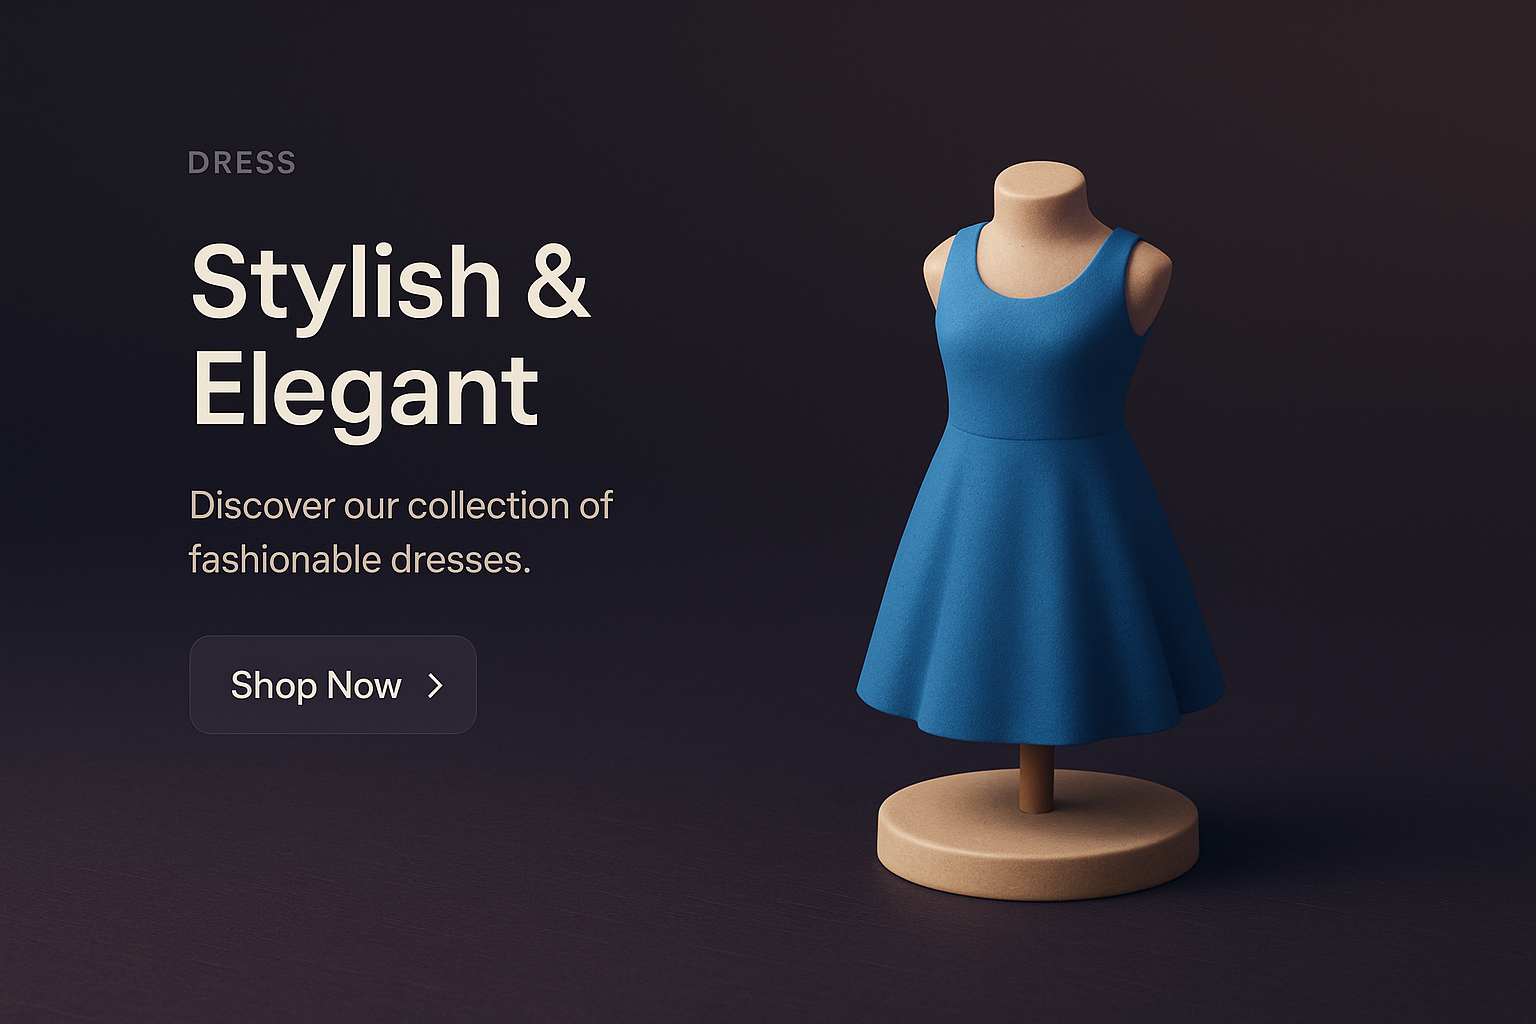Click the 'Shop Now' text label
Screen dimensions: 1536x1024
click(316, 686)
